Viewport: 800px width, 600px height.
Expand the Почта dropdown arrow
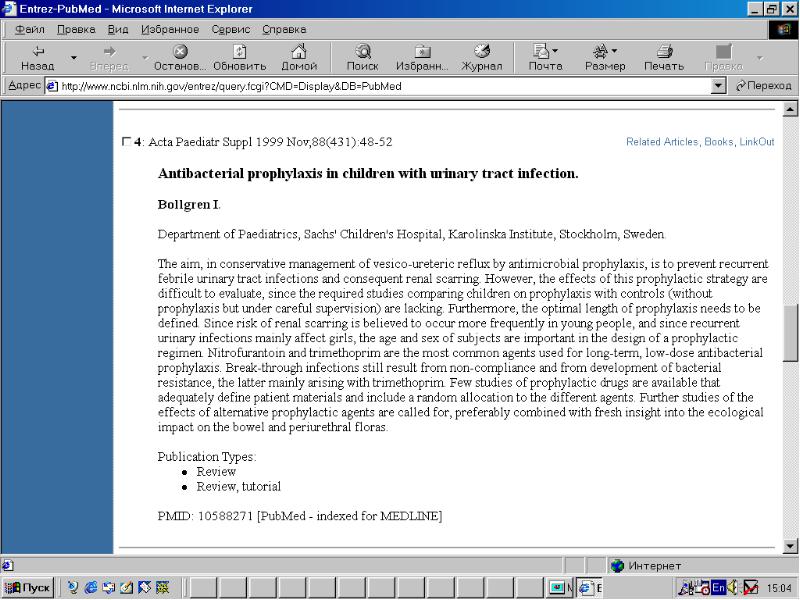click(x=555, y=51)
